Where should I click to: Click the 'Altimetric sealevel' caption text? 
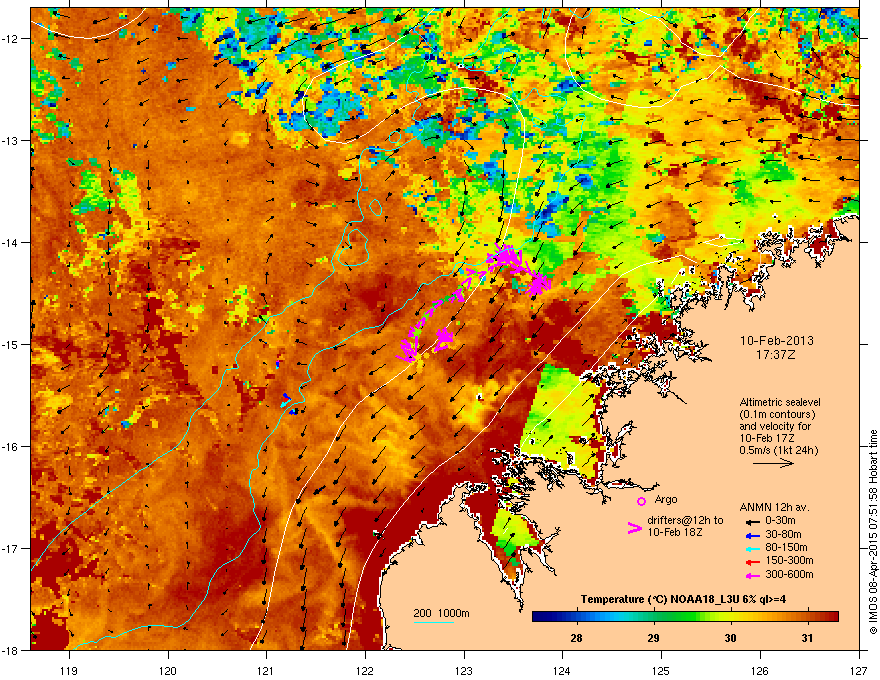click(780, 402)
